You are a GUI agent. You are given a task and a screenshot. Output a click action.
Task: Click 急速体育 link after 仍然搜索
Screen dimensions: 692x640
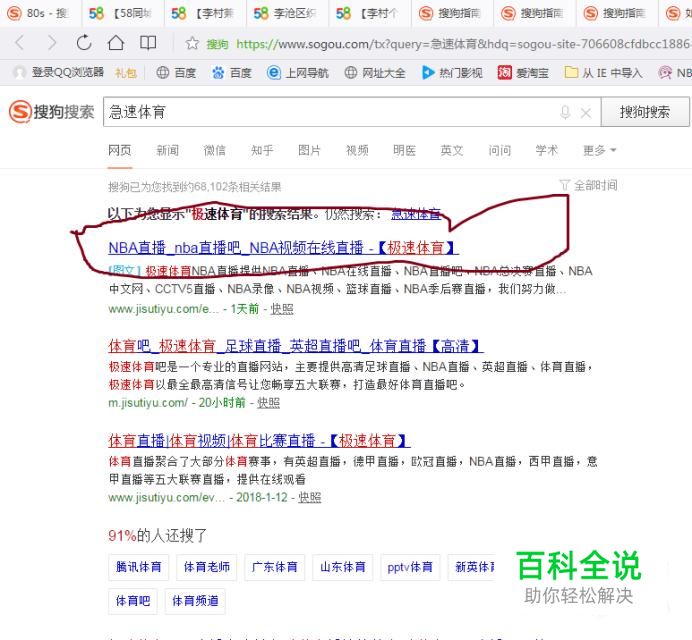coord(416,215)
